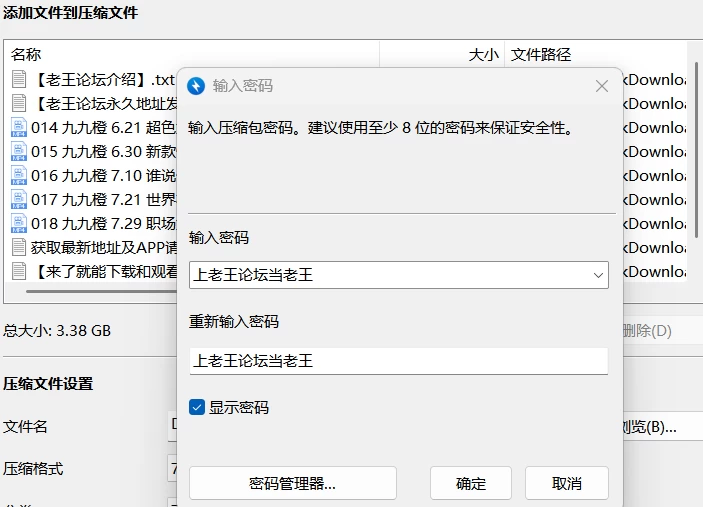703x507 pixels.
Task: Select file row 016 九九橙 7.10
Action: (93, 175)
